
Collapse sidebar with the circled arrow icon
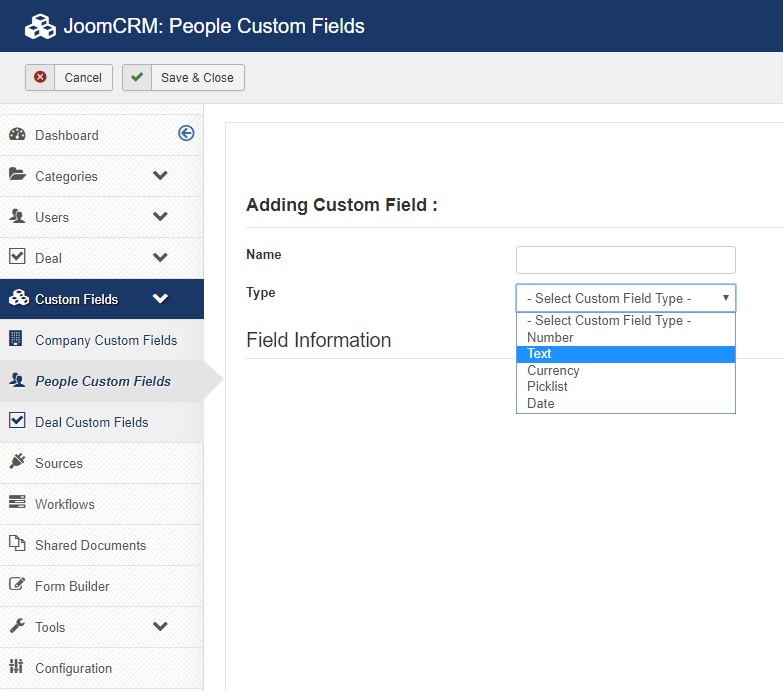pyautogui.click(x=186, y=133)
